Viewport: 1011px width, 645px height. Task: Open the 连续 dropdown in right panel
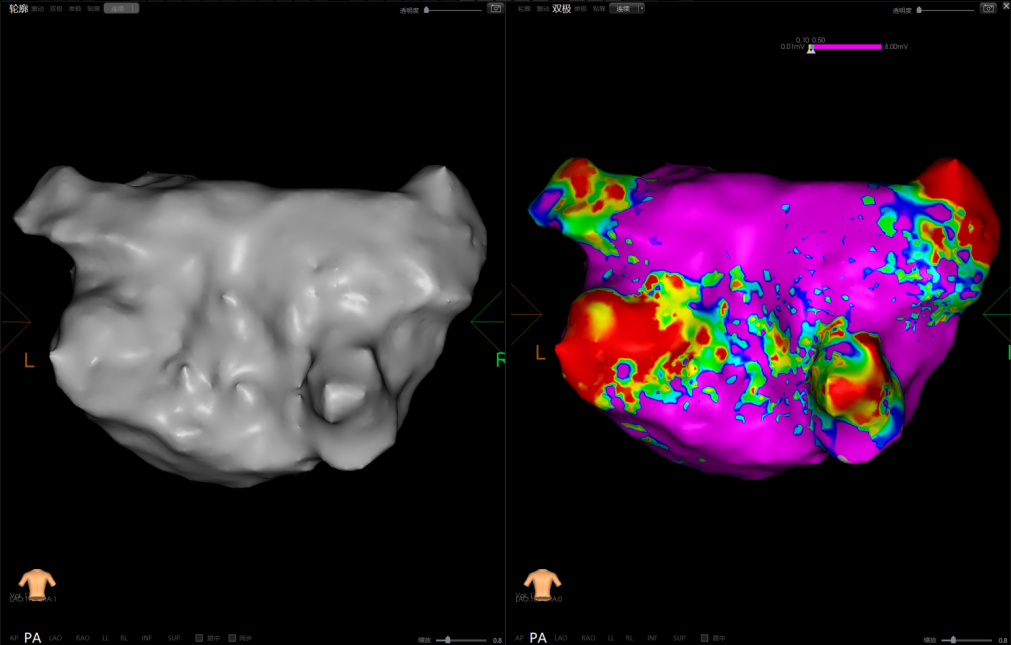pos(627,8)
